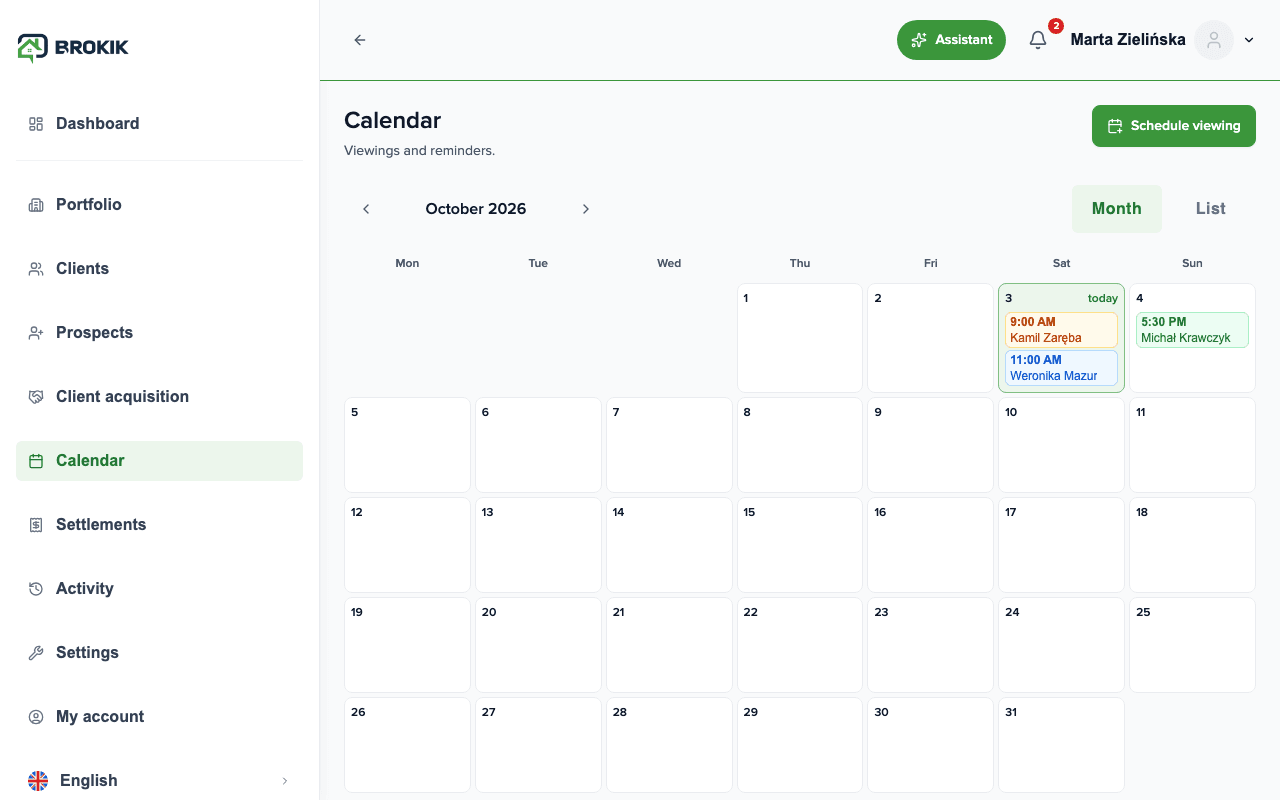The height and width of the screenshot is (800, 1280).
Task: Click the Schedule viewing button
Action: [x=1174, y=126]
